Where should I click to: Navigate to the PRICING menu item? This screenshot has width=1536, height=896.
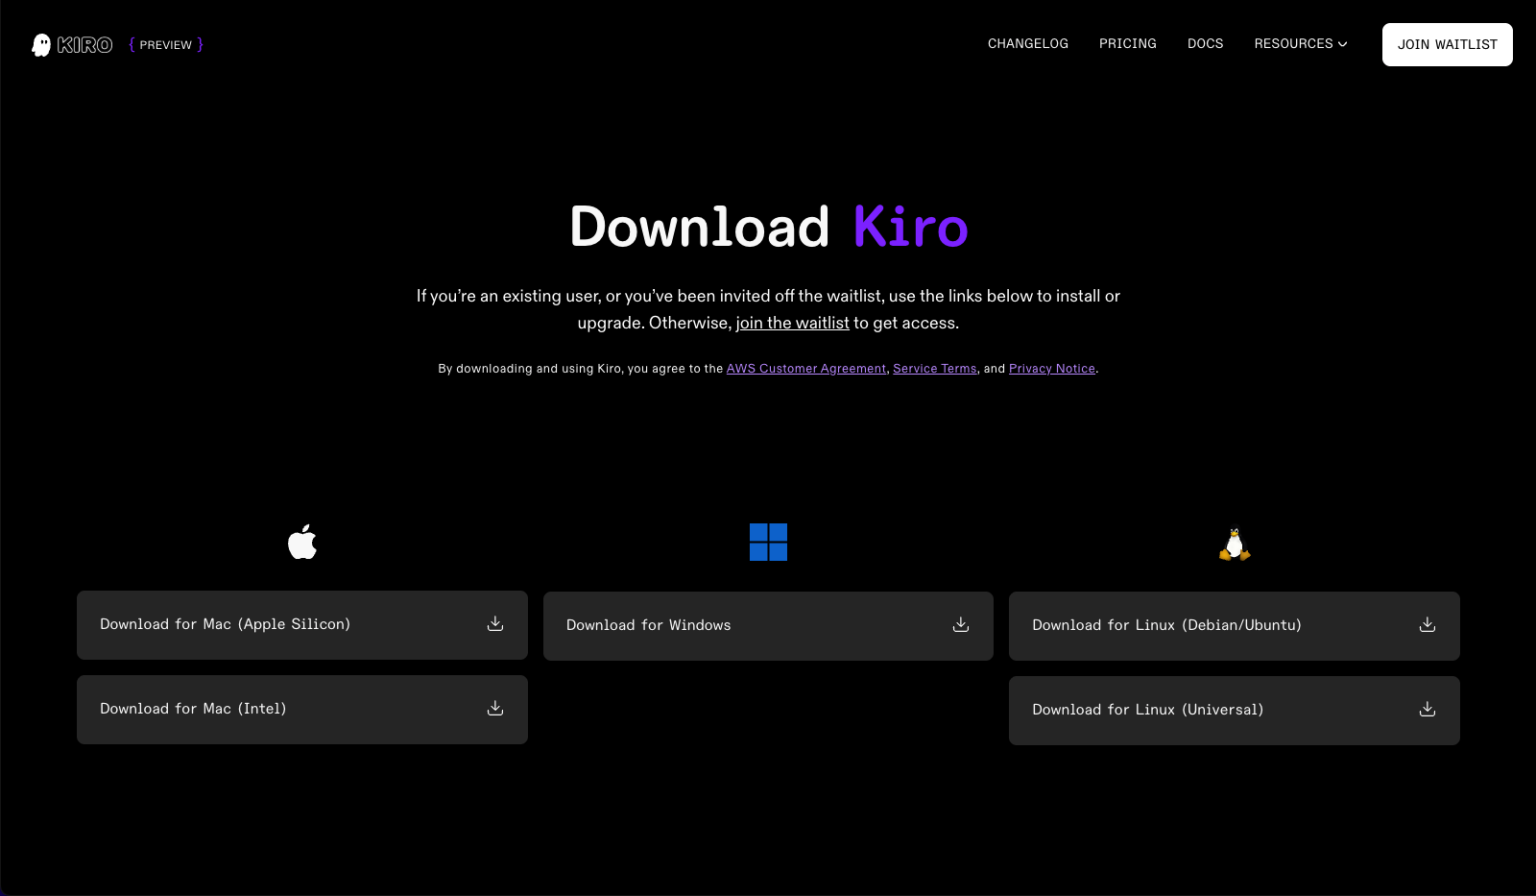(1127, 43)
